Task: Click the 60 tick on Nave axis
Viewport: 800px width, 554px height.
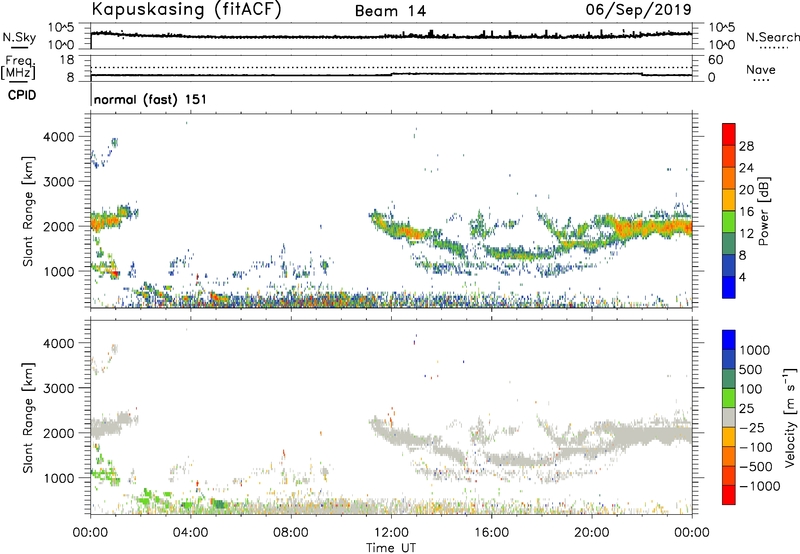Action: (715, 60)
